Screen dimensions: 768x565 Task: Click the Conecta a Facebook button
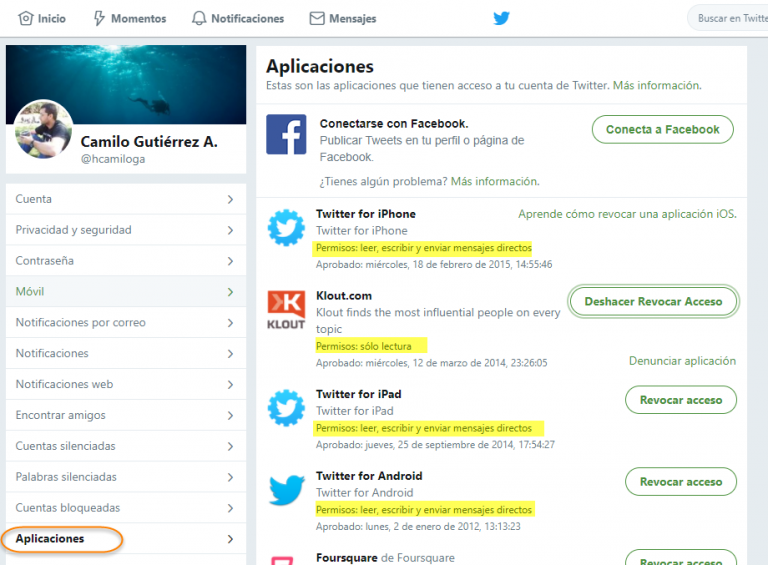click(x=662, y=129)
